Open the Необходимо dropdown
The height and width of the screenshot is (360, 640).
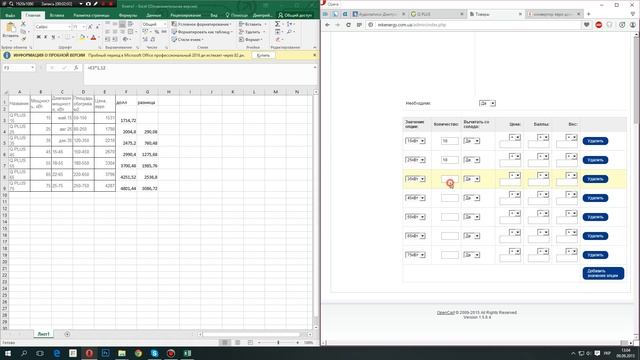(x=487, y=103)
